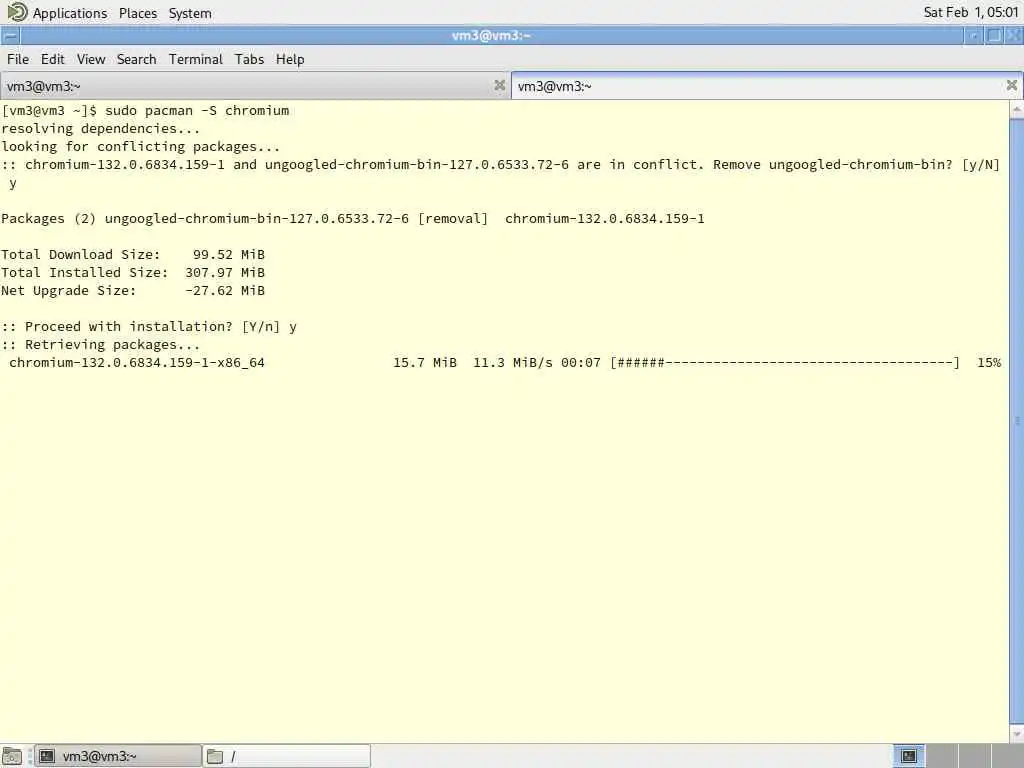The height and width of the screenshot is (768, 1024).
Task: Open the Places menu
Action: (x=138, y=13)
